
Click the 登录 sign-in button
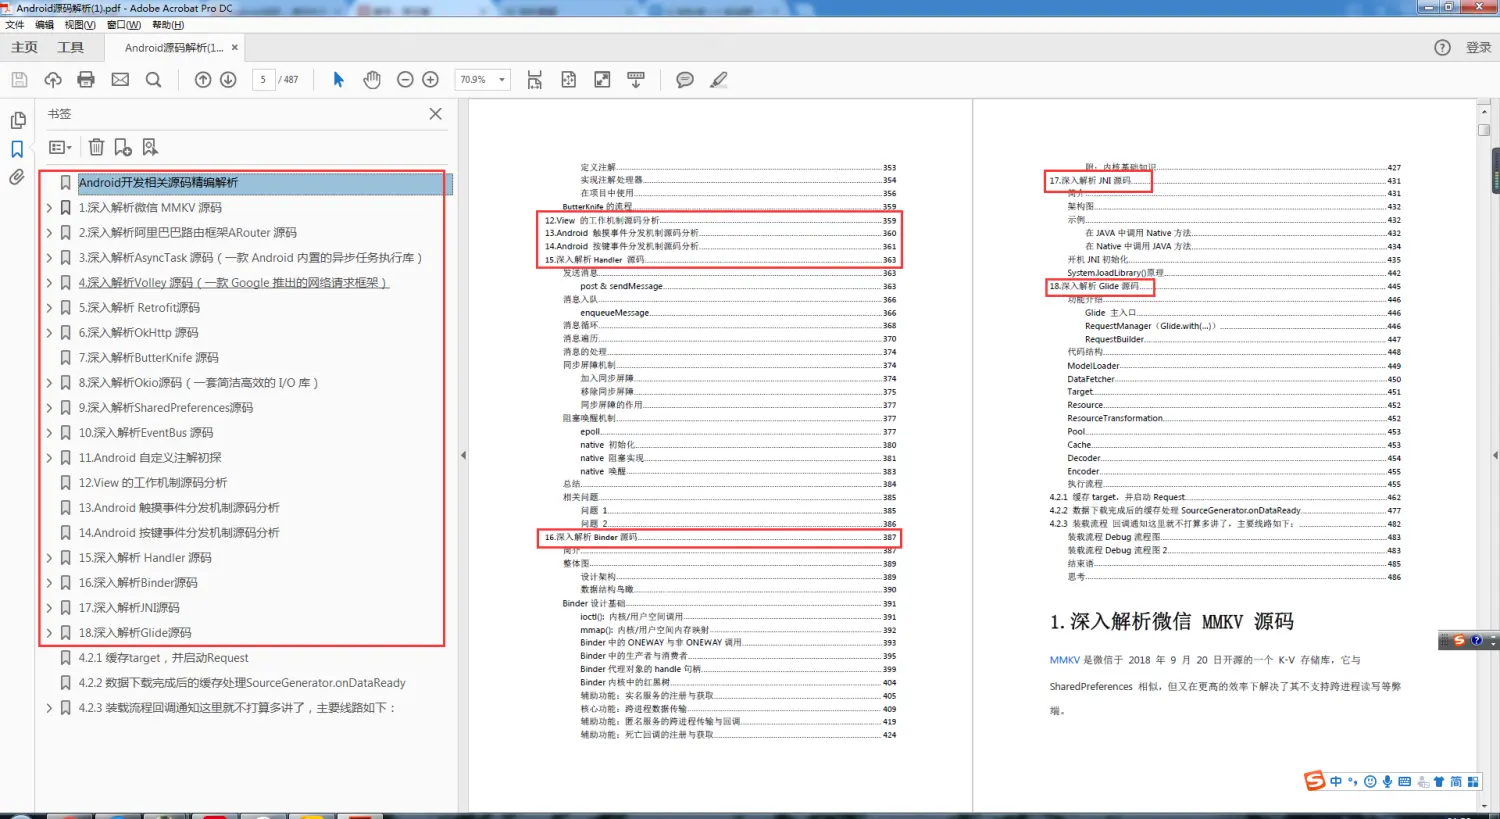point(1478,47)
